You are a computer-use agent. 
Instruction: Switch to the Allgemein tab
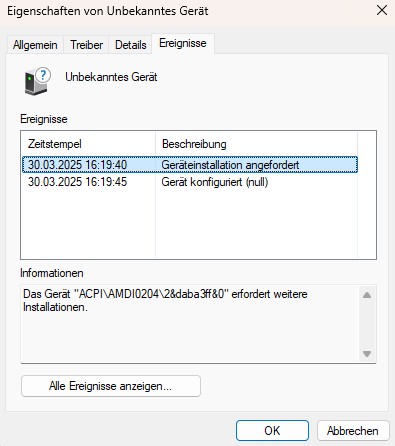(x=35, y=45)
